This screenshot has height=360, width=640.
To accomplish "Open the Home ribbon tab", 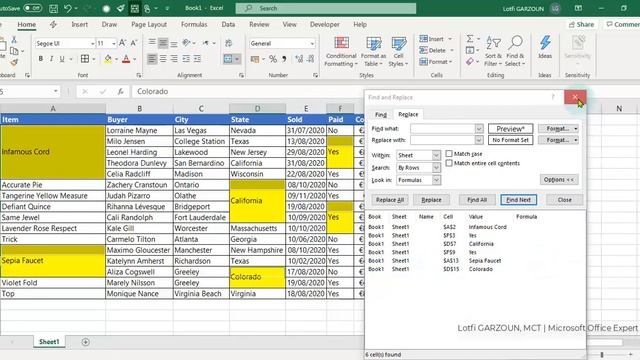I will pos(27,24).
